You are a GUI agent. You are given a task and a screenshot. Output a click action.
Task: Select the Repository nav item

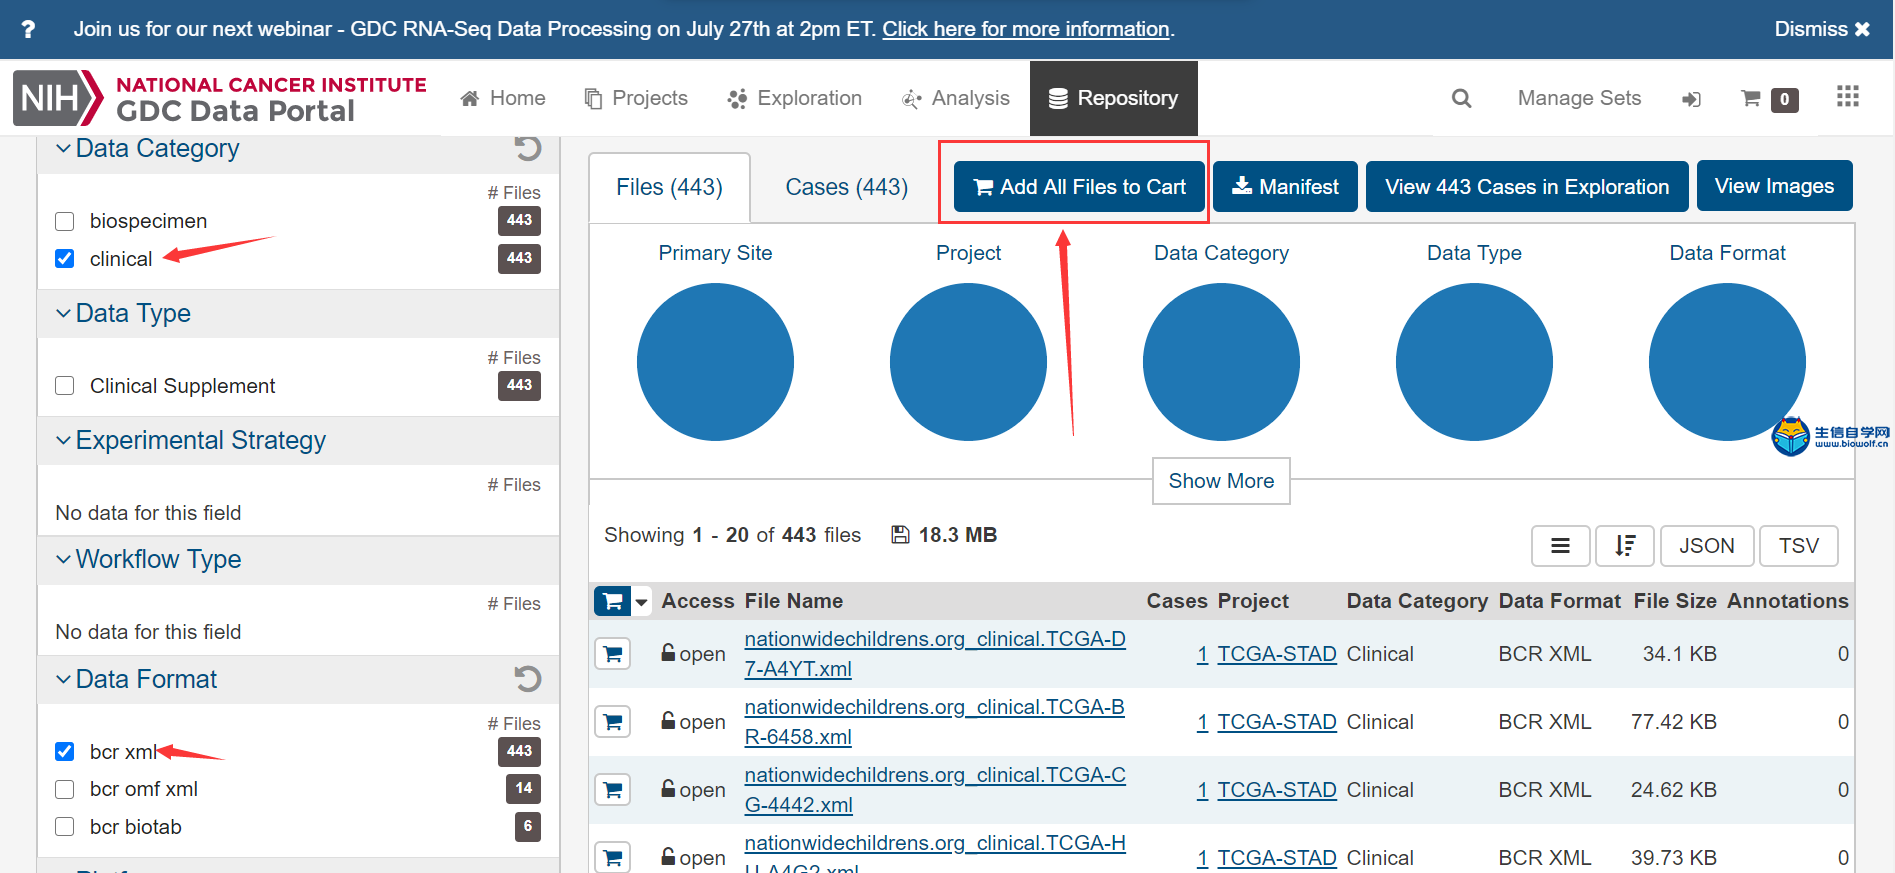pyautogui.click(x=1113, y=98)
